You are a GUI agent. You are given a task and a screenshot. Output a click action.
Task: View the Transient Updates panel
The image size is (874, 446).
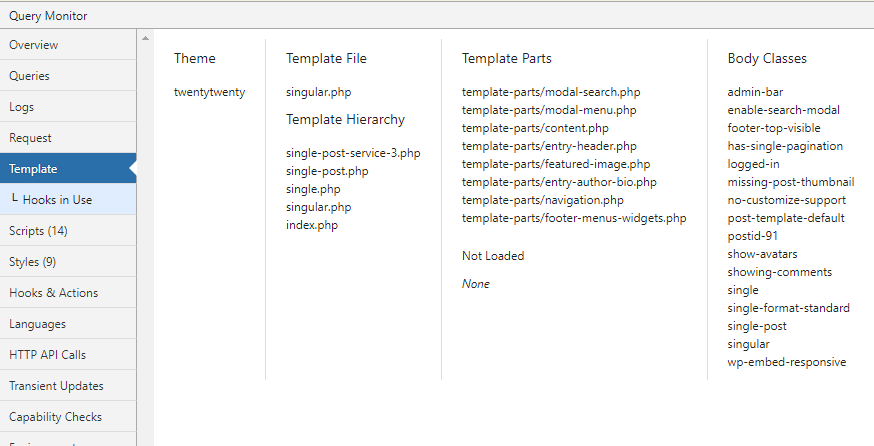pyautogui.click(x=68, y=386)
